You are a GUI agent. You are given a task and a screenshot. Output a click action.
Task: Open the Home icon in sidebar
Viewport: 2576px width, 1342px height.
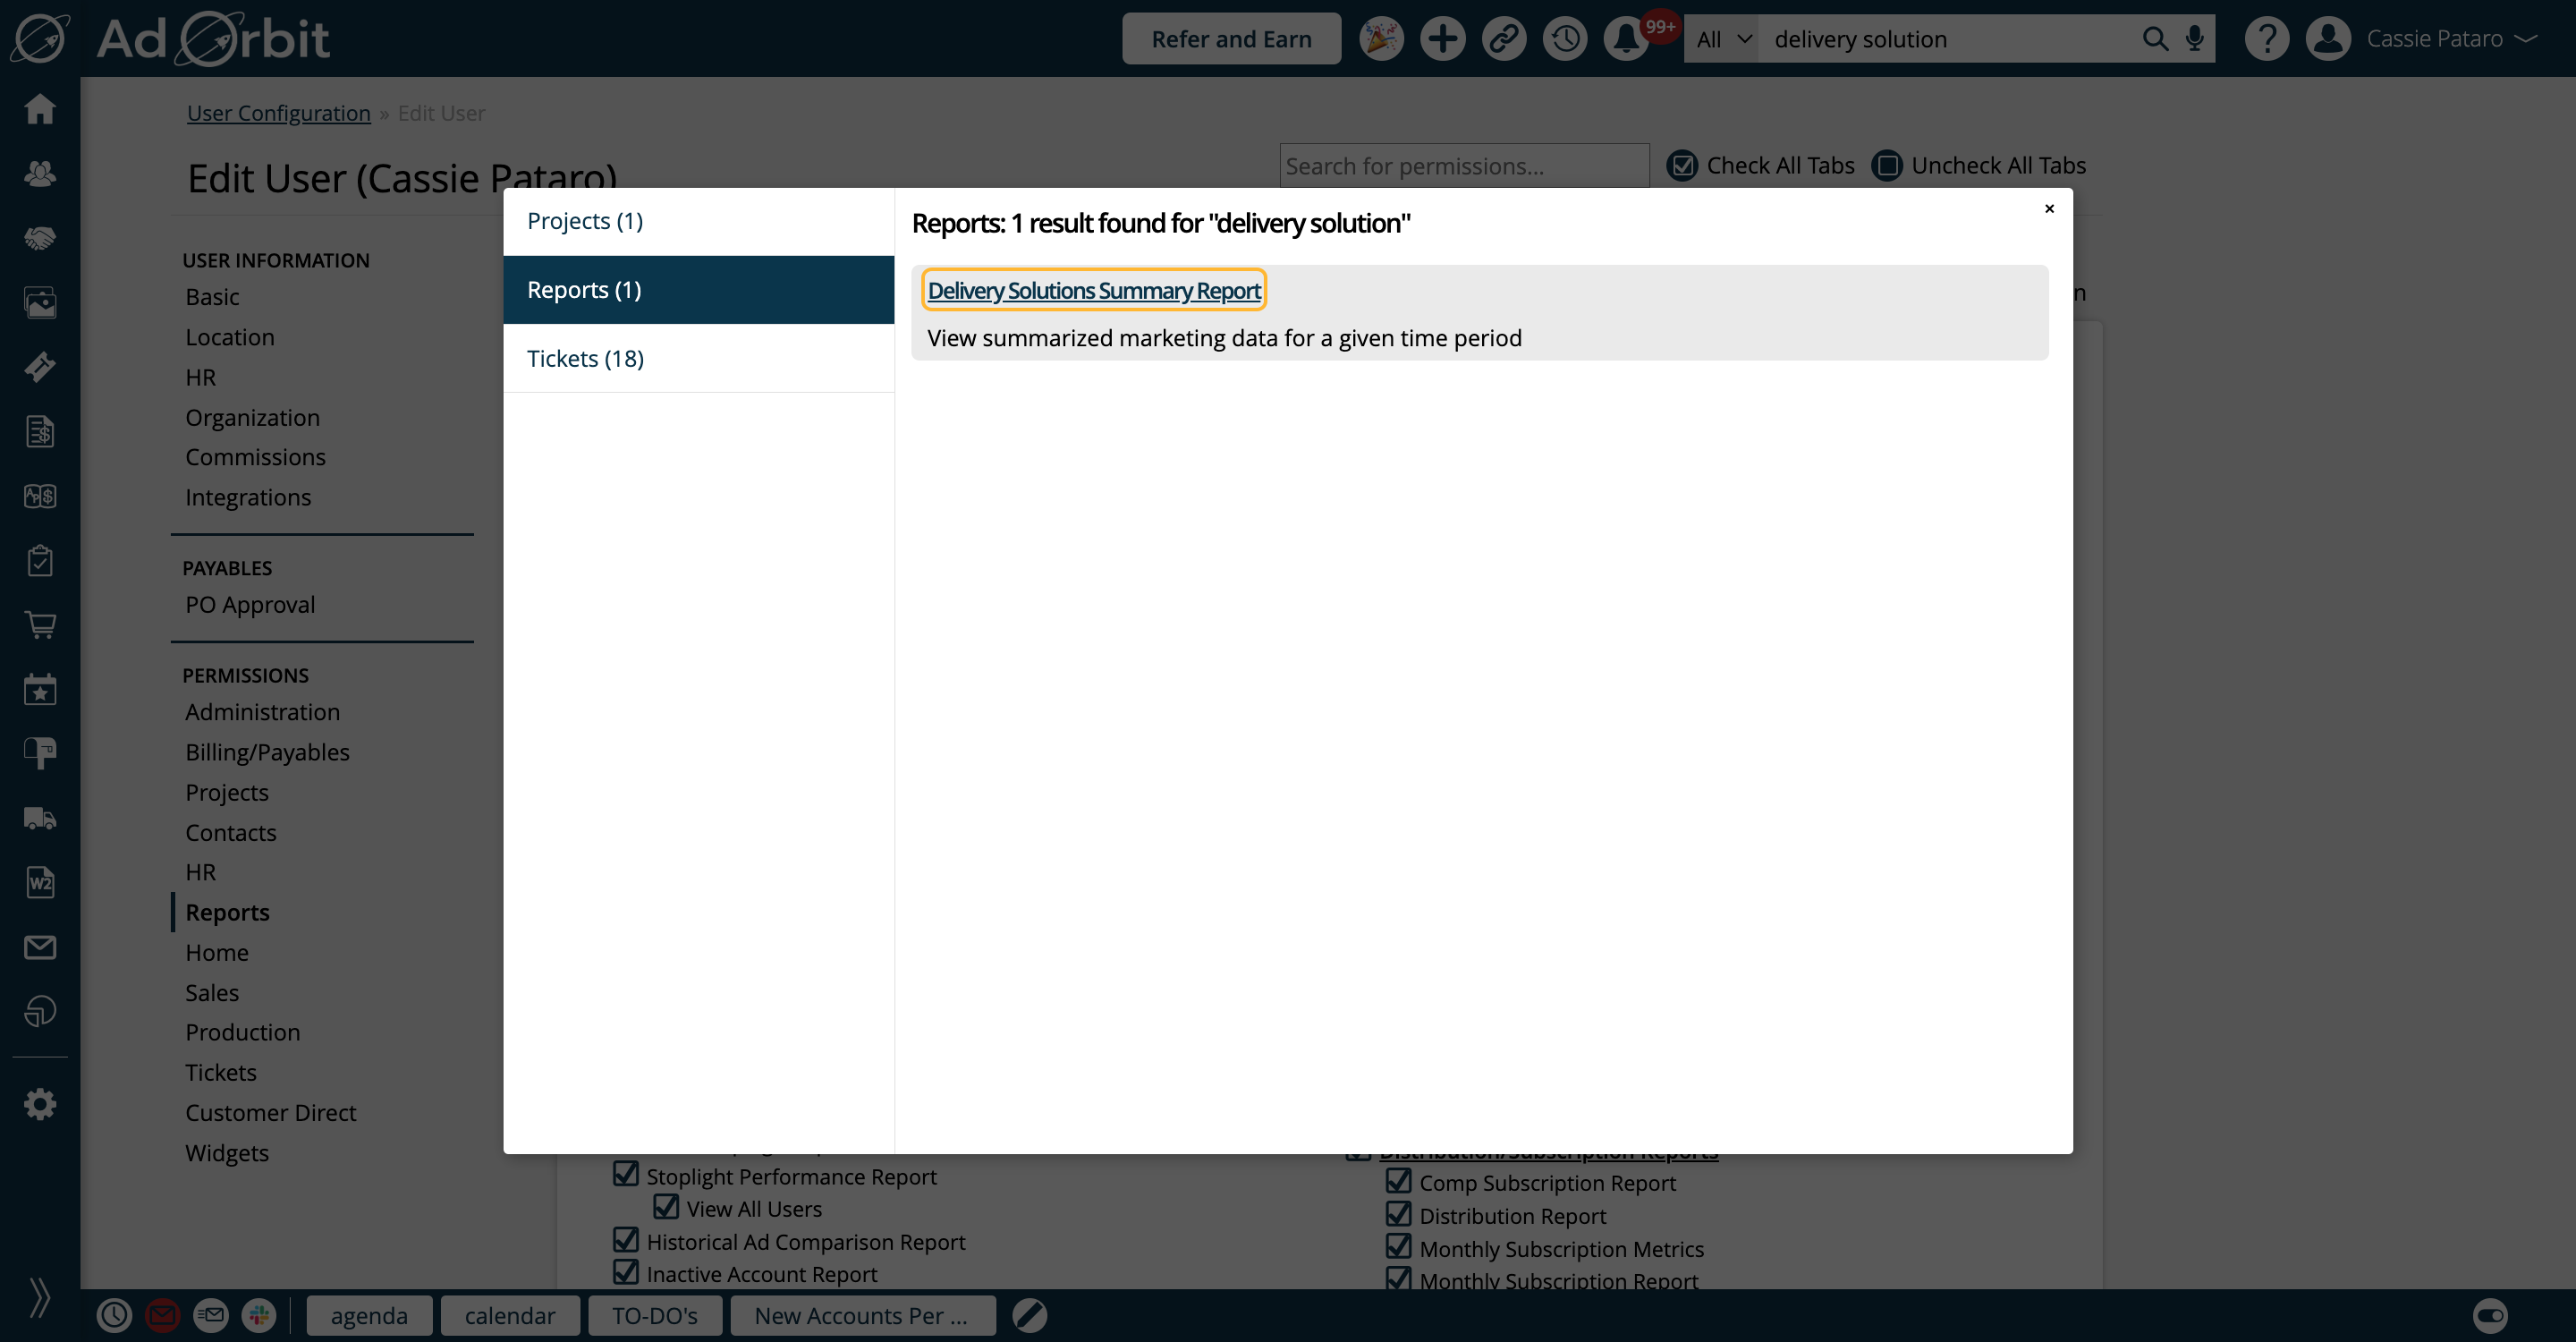[40, 108]
